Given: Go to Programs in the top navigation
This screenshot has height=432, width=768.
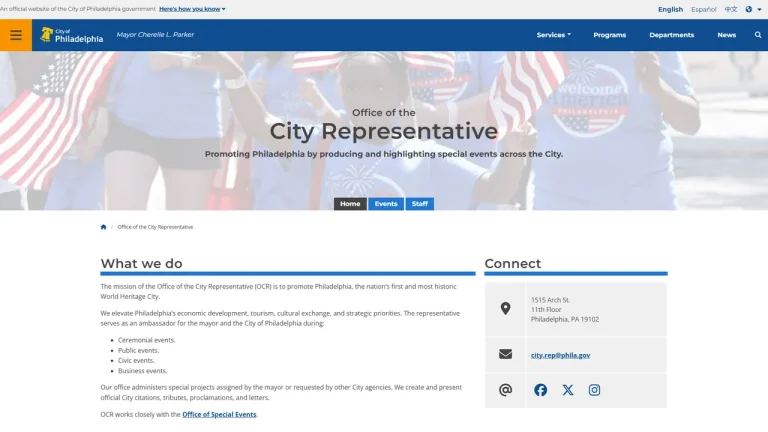Looking at the screenshot, I should tap(609, 35).
